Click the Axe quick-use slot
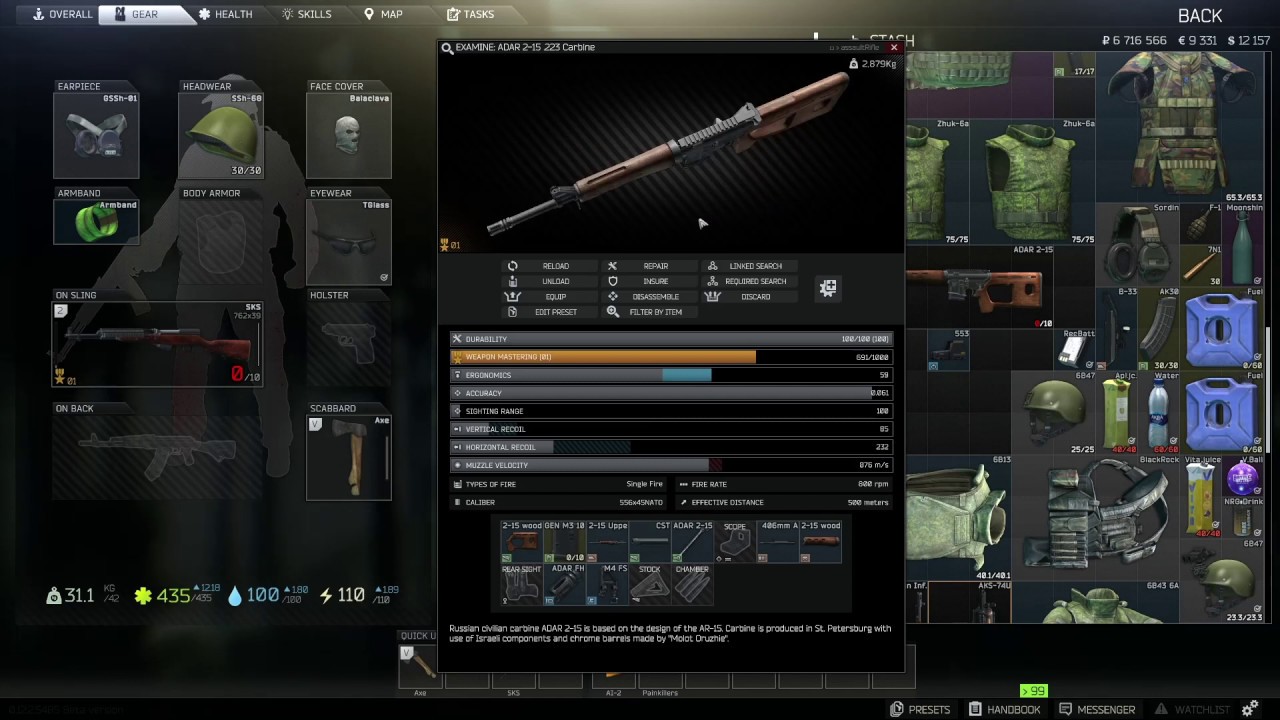This screenshot has height=720, width=1280. 420,667
